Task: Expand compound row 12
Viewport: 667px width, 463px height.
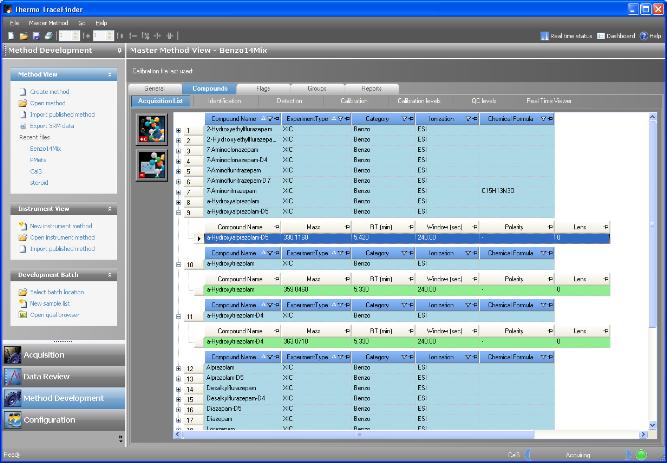Action: (x=179, y=369)
